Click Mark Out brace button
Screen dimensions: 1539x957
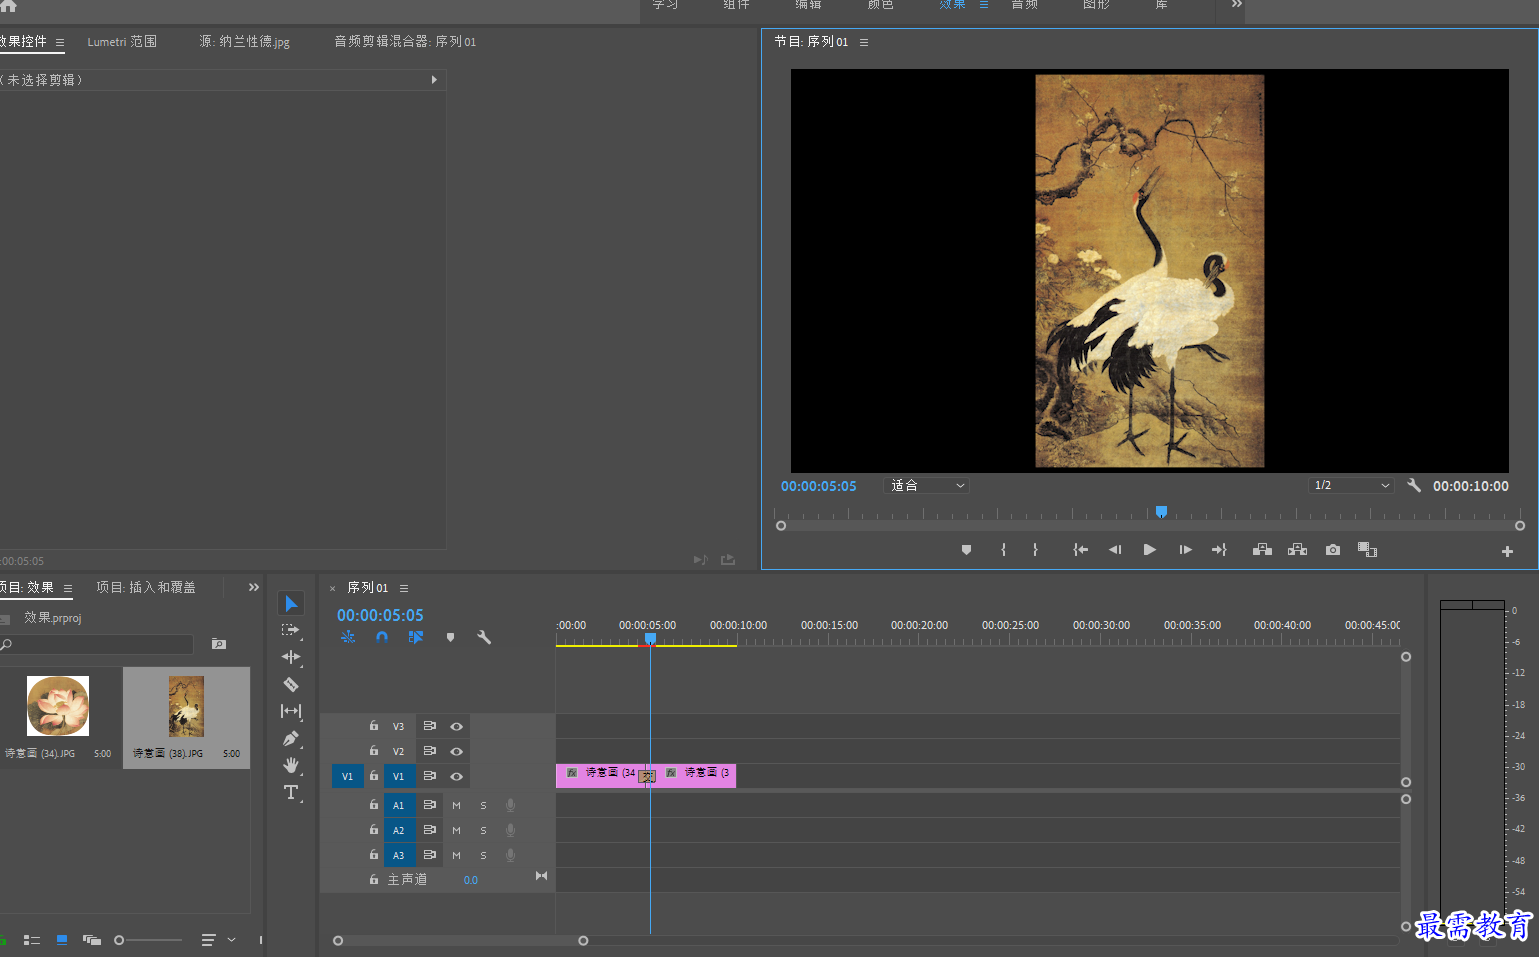(x=1035, y=550)
